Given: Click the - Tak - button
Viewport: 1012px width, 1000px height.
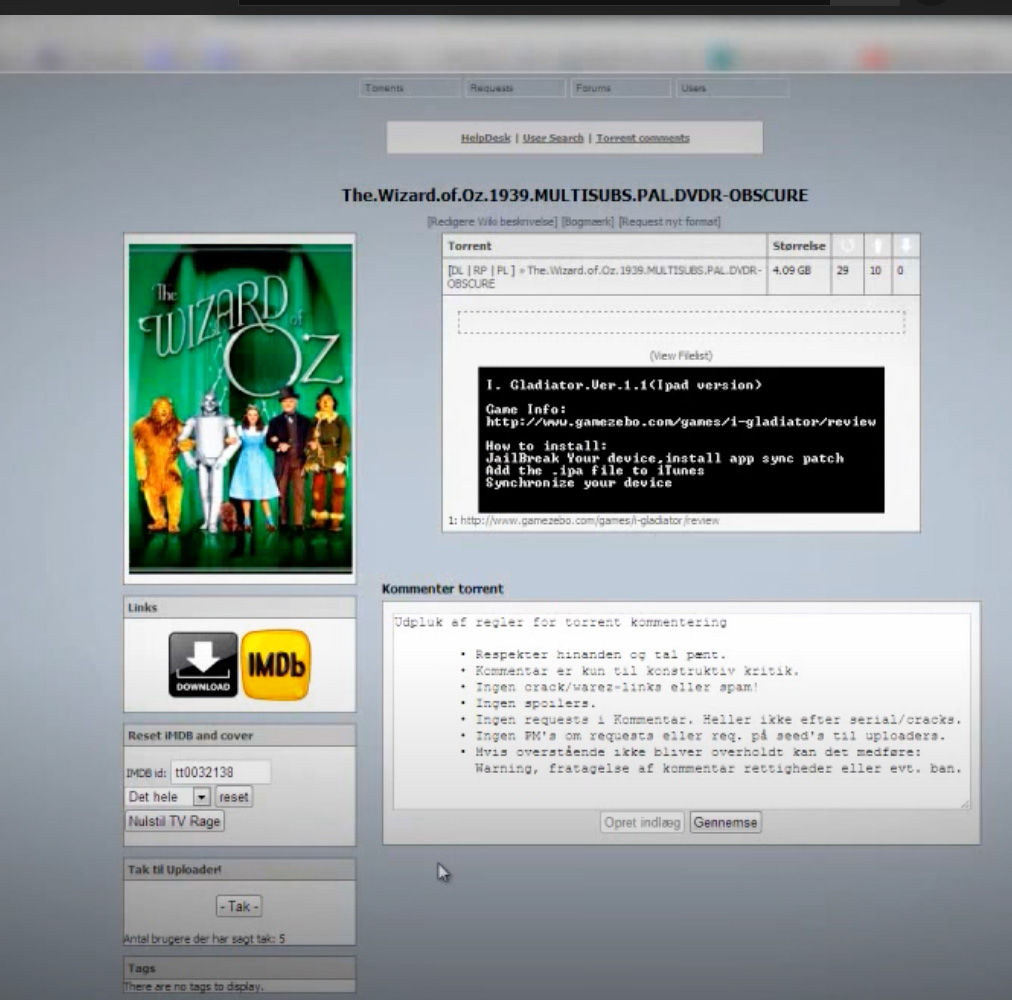Looking at the screenshot, I should (x=239, y=906).
